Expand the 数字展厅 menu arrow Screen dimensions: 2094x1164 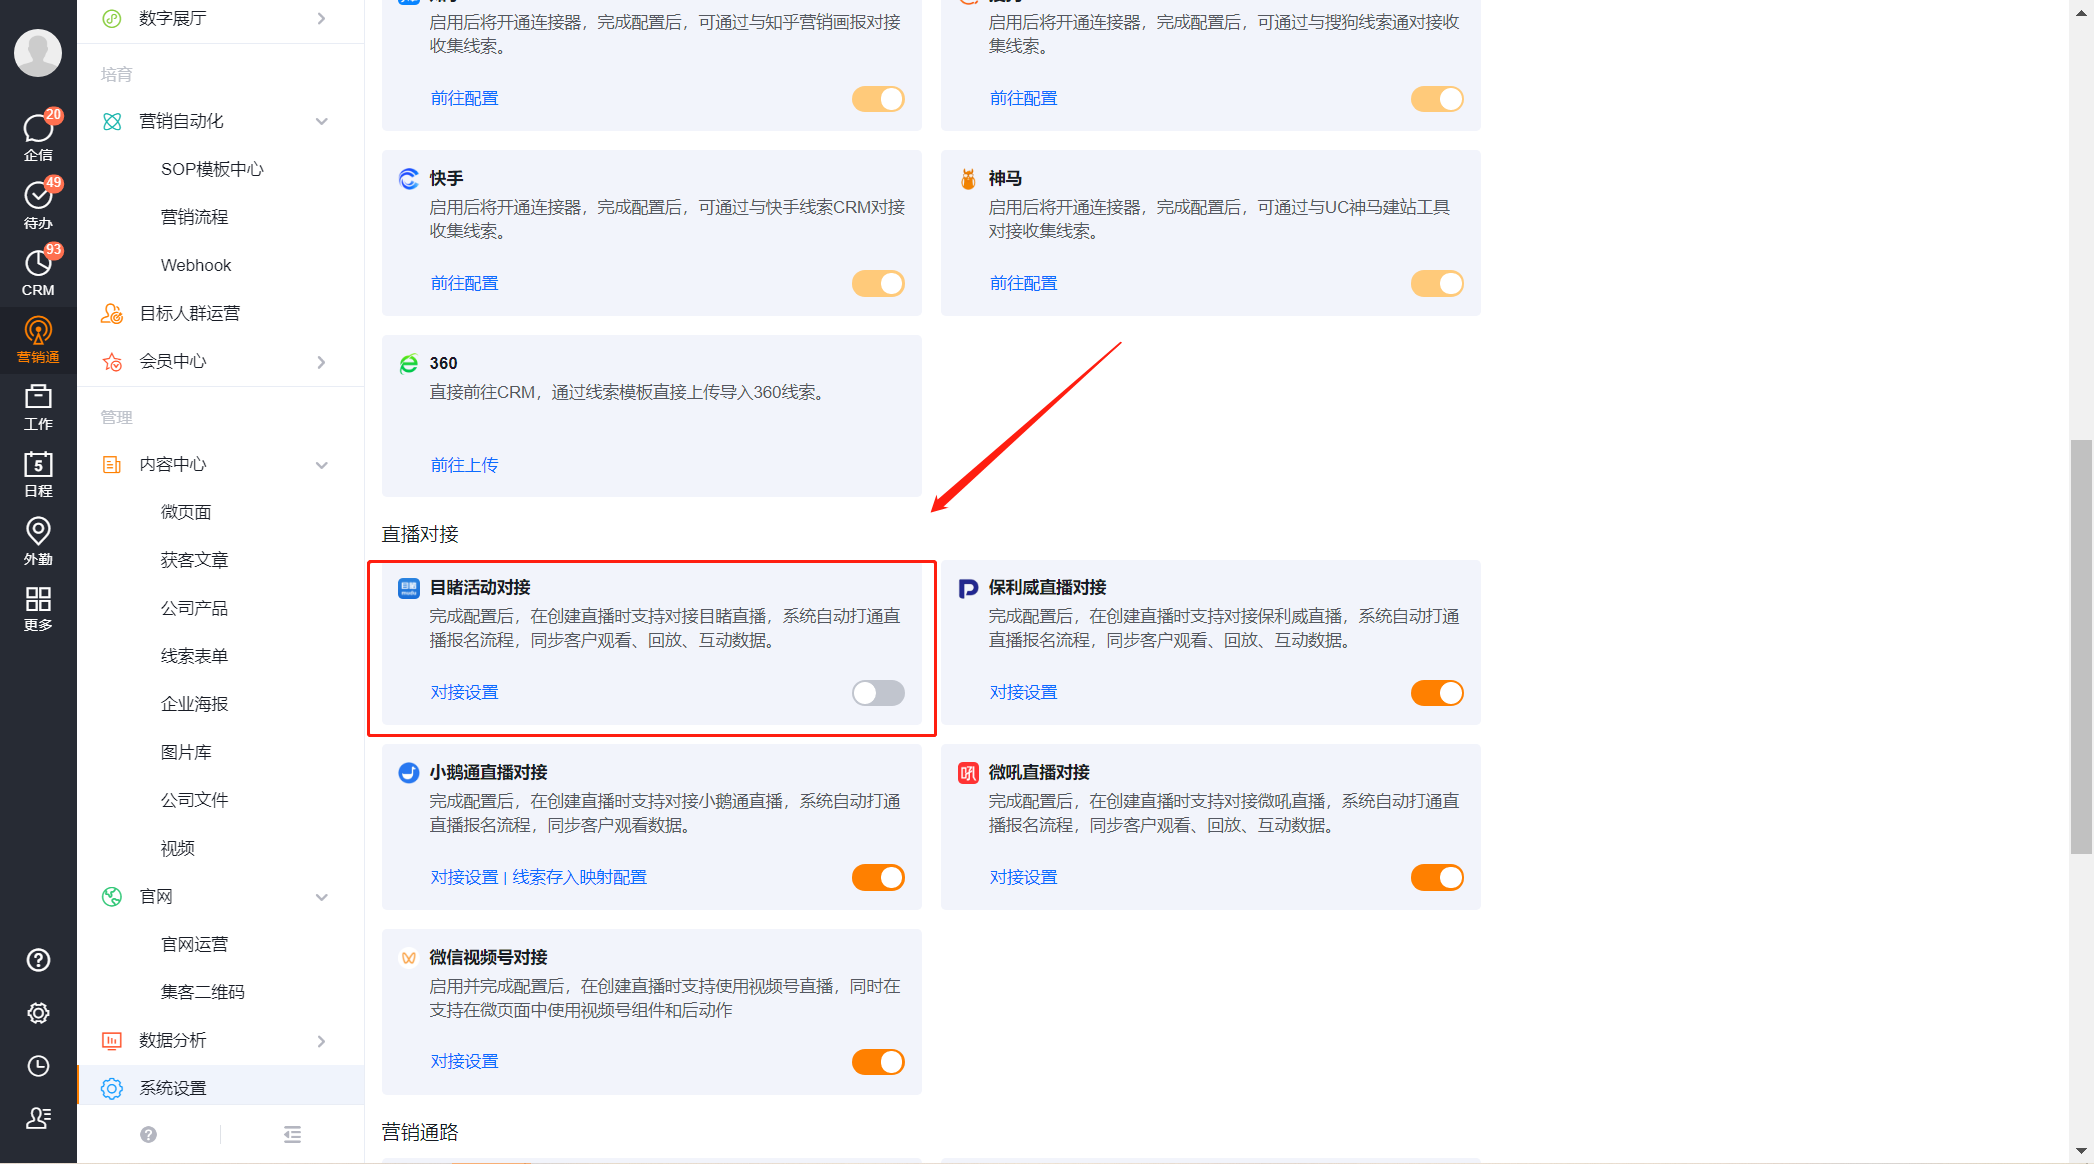321,18
